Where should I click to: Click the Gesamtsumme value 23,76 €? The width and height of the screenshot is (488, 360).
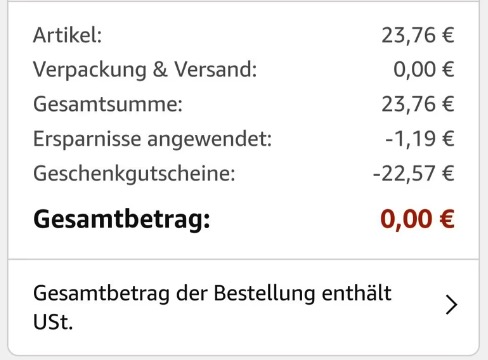[418, 104]
